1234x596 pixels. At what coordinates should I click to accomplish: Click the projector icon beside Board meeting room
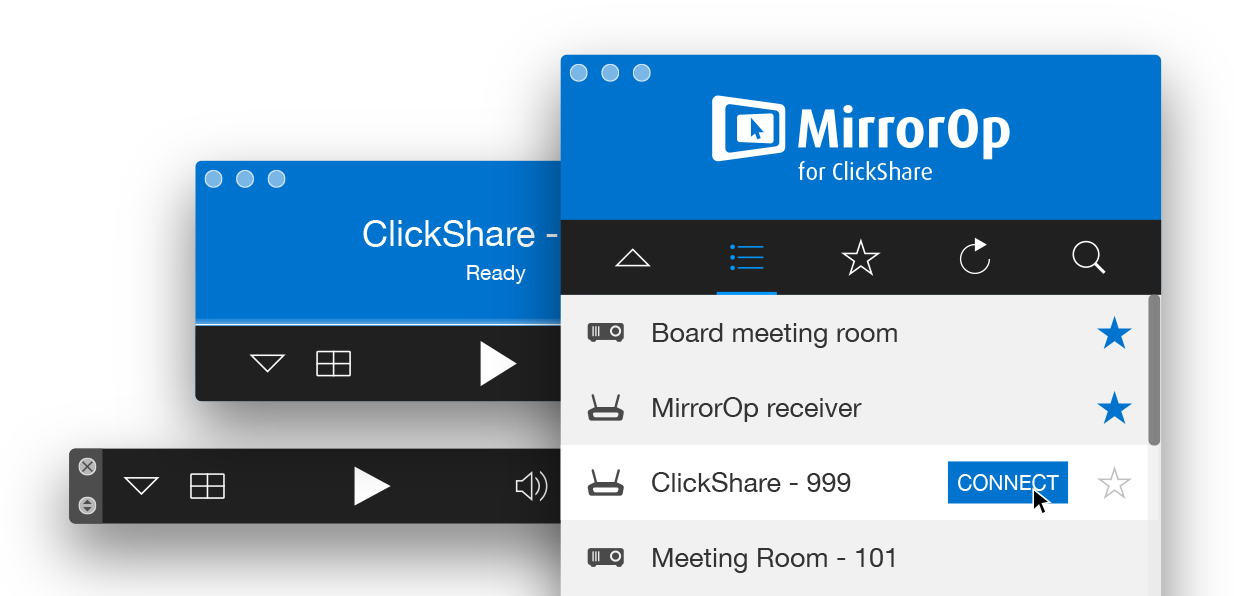[606, 333]
